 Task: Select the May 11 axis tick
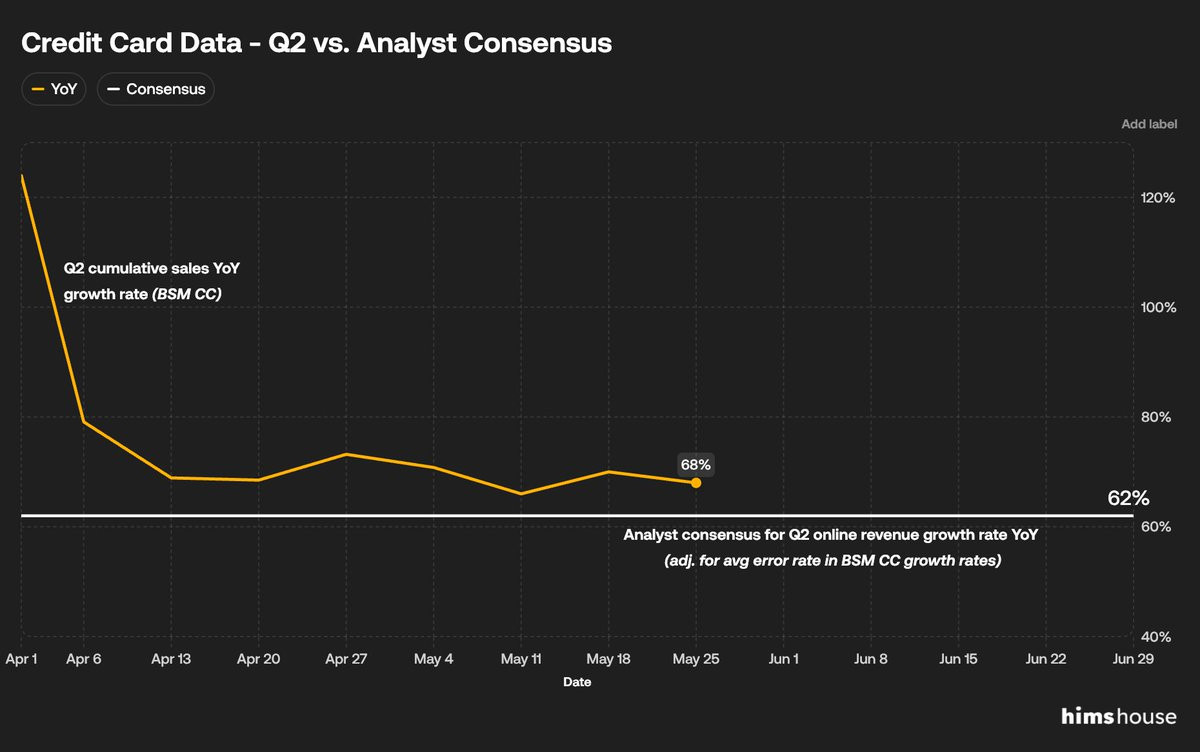tap(521, 659)
